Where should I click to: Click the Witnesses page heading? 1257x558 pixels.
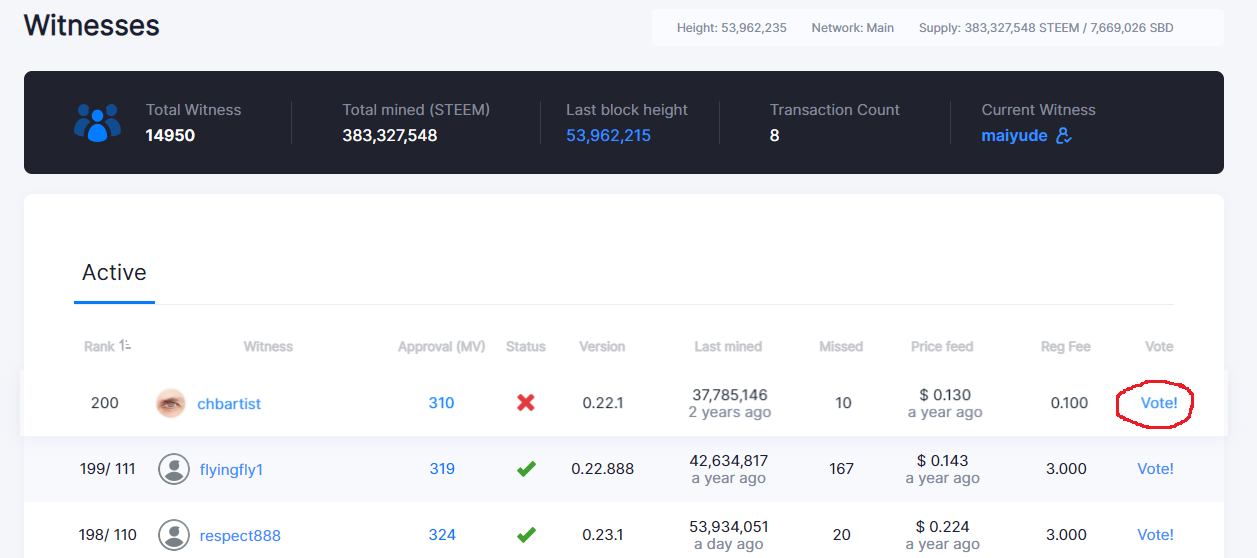point(91,25)
